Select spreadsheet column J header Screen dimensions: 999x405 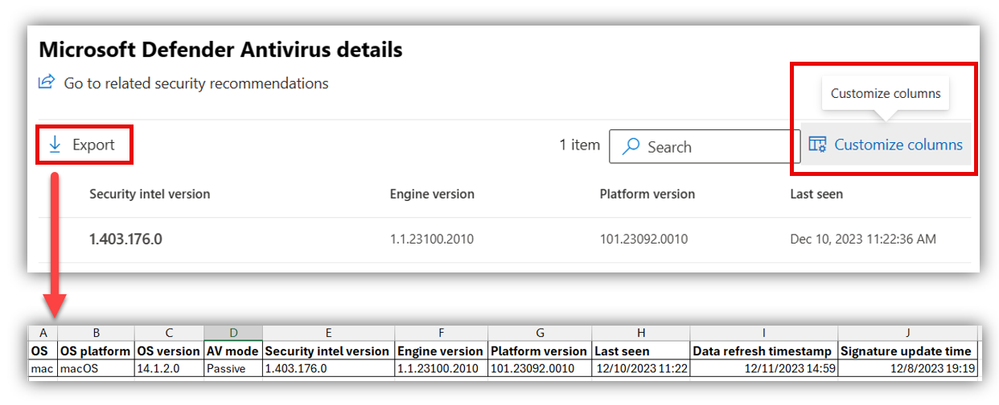(907, 333)
